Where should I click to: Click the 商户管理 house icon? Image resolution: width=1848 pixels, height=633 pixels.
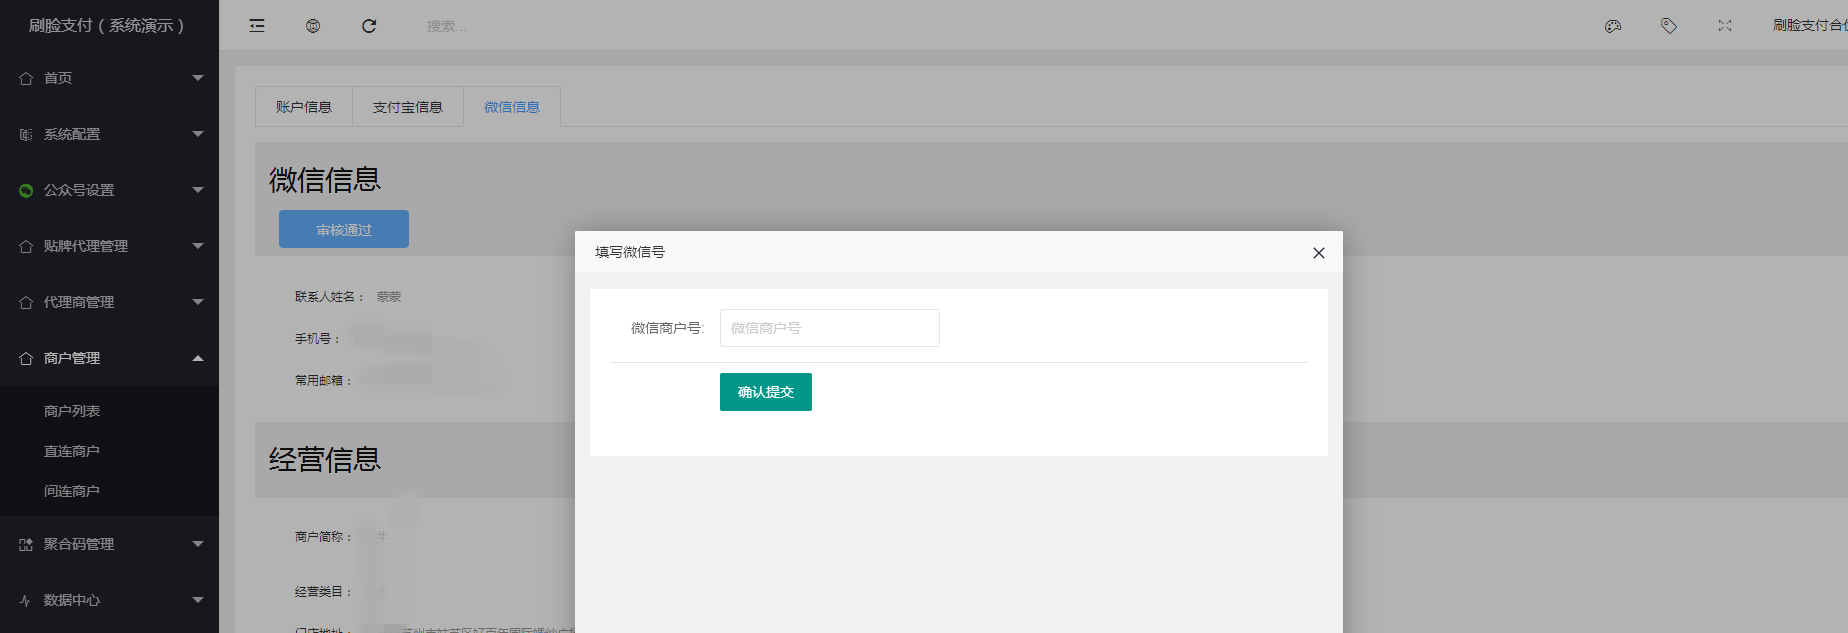point(26,358)
